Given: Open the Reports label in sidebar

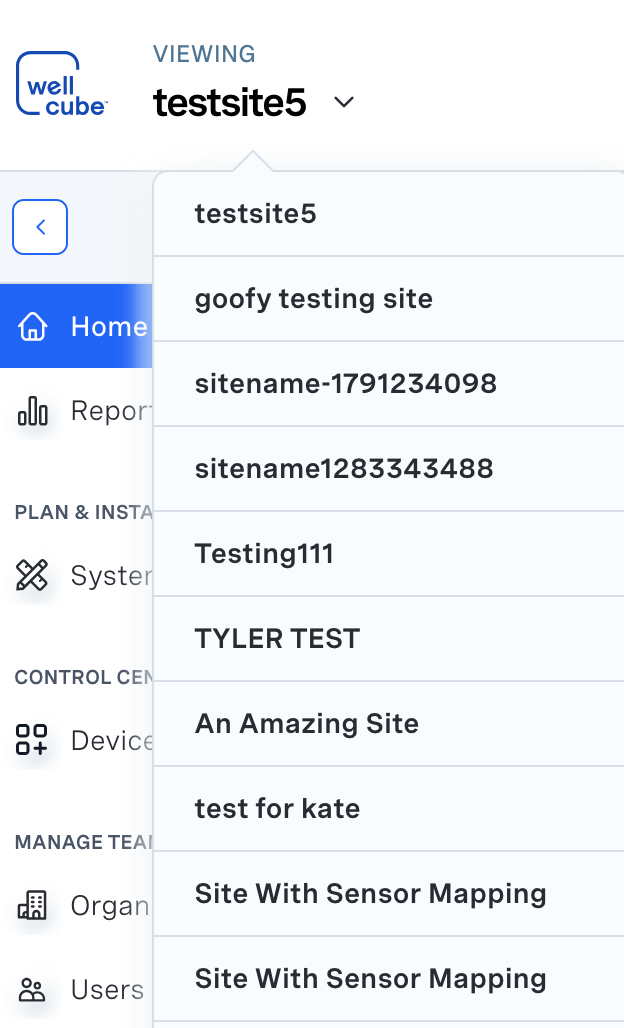Looking at the screenshot, I should click(111, 411).
